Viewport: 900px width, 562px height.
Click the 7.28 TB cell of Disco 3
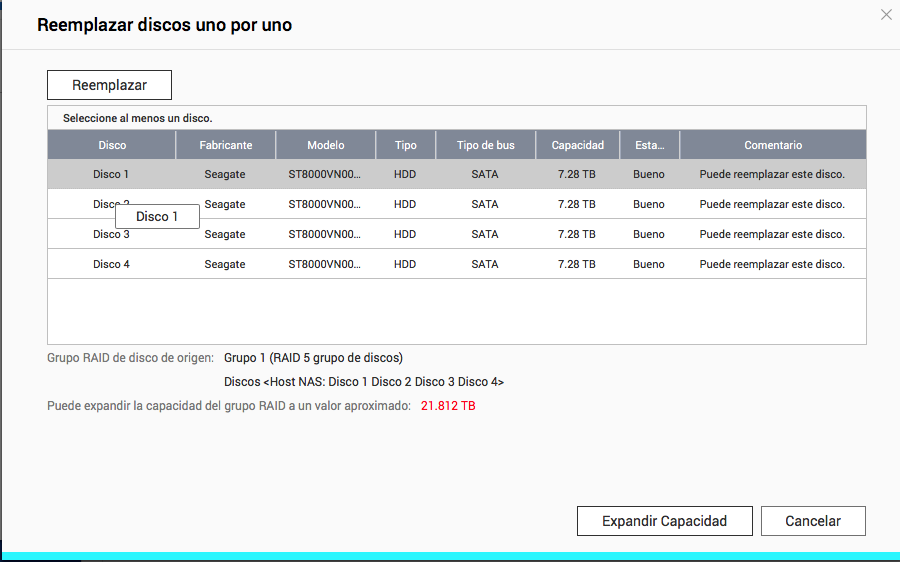pyautogui.click(x=577, y=234)
